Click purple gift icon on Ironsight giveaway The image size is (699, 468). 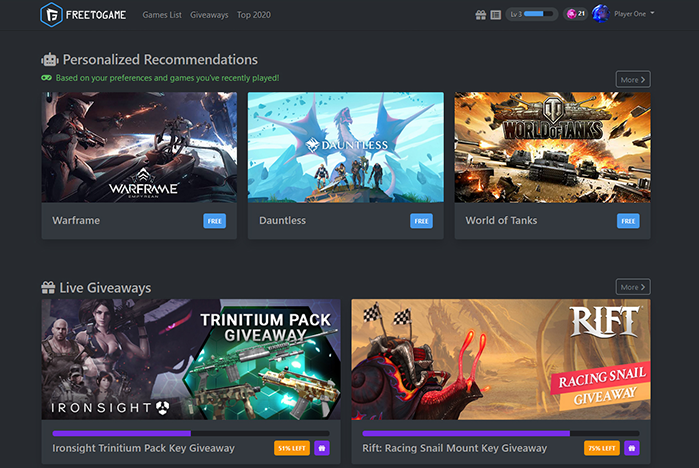(x=322, y=448)
